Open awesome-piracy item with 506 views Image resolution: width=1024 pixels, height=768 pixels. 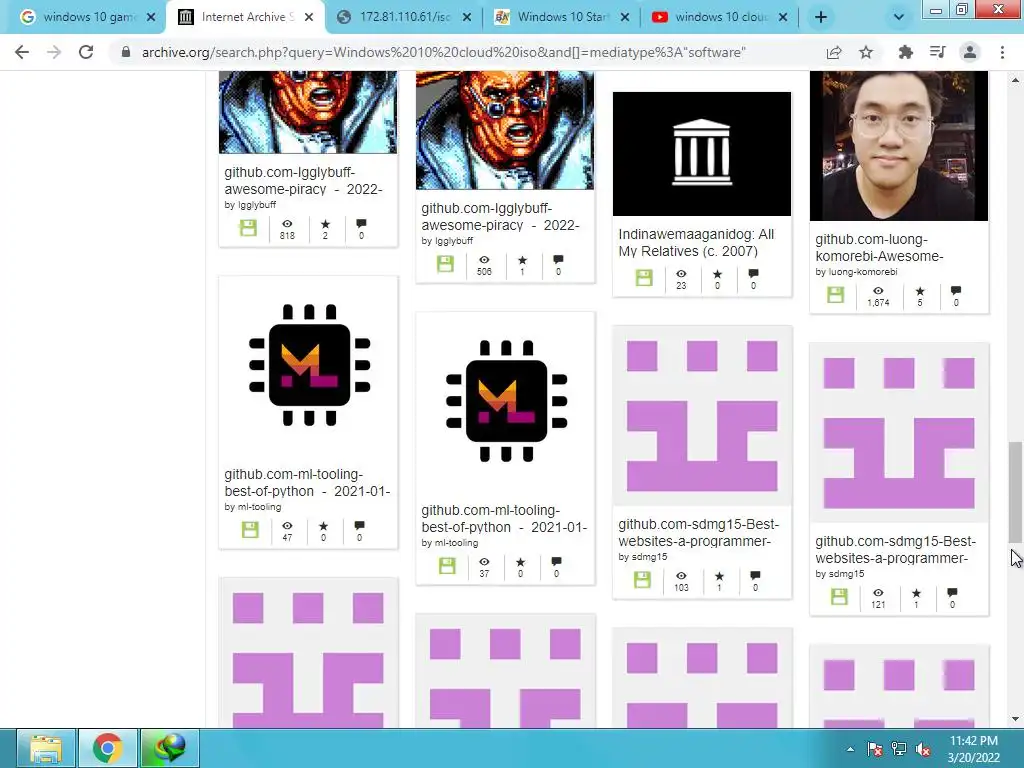click(x=500, y=216)
